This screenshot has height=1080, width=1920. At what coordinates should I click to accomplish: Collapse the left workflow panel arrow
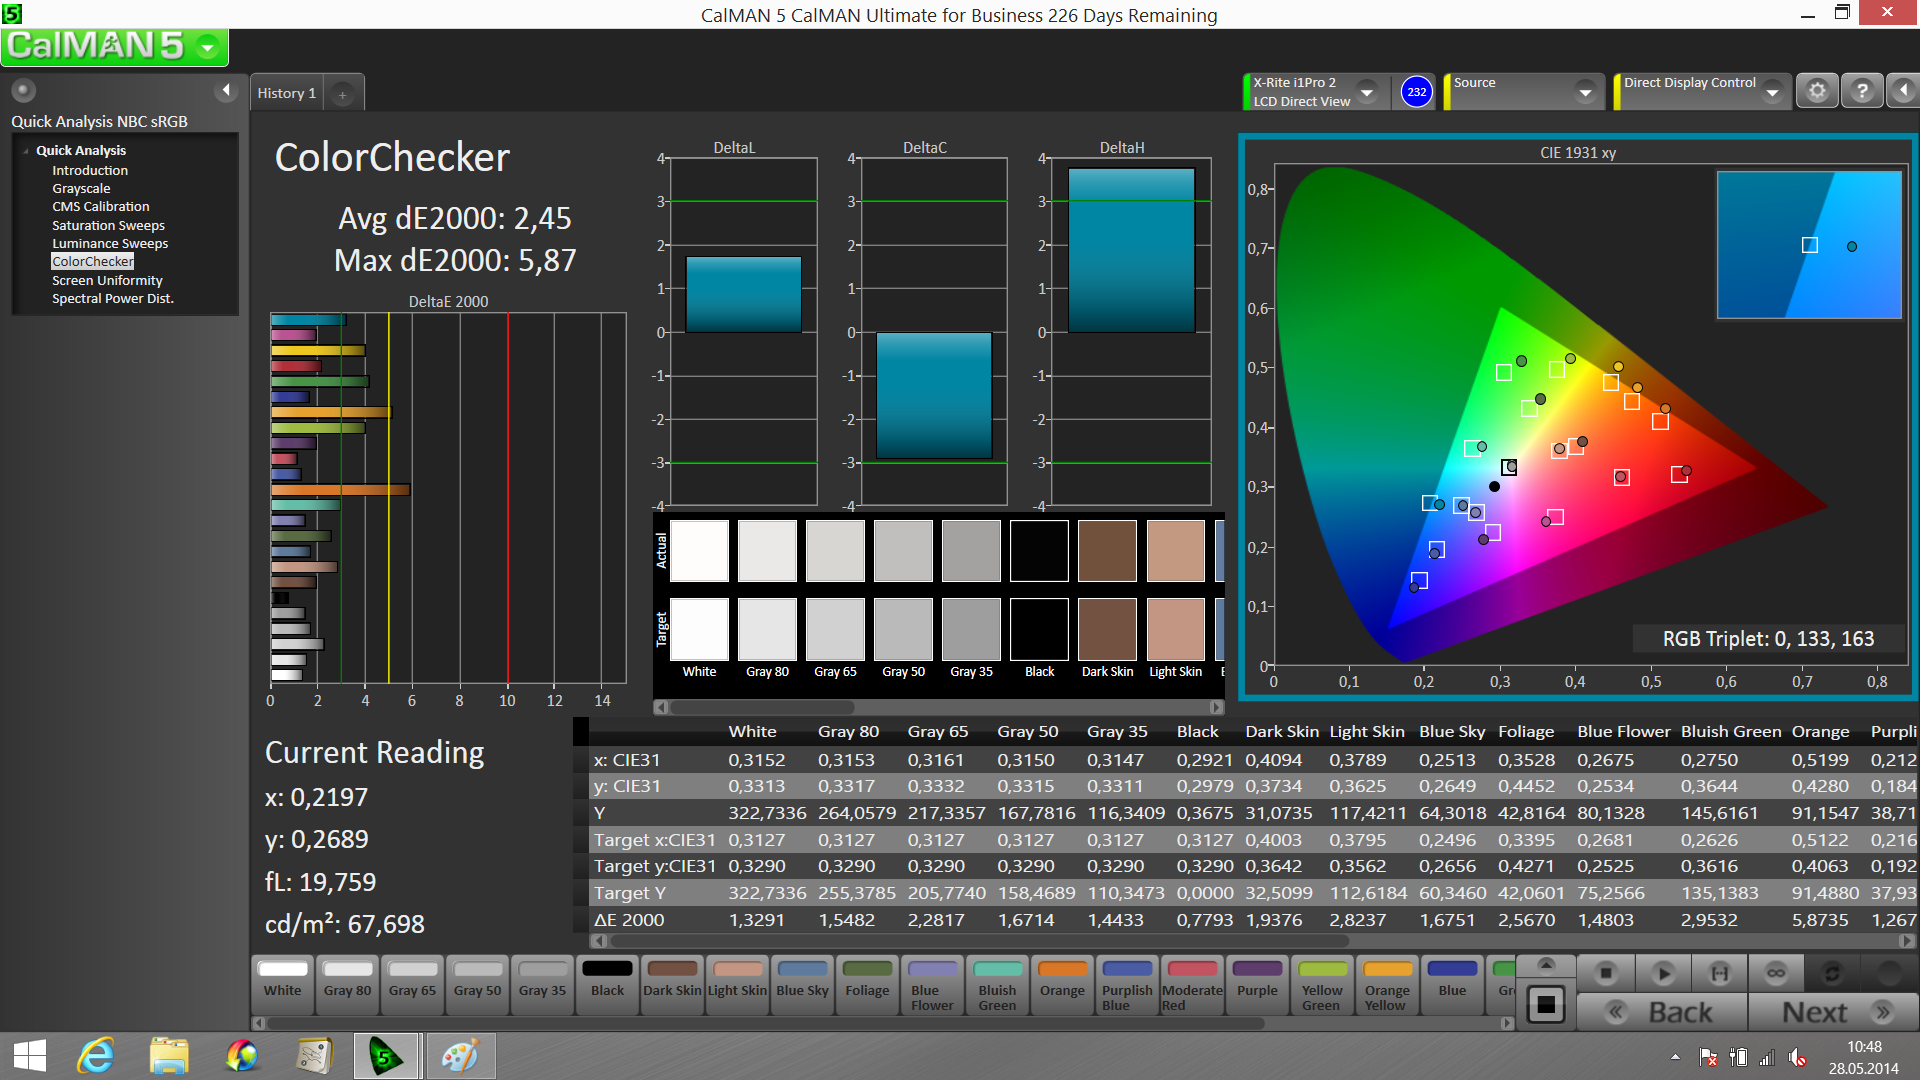(x=226, y=90)
